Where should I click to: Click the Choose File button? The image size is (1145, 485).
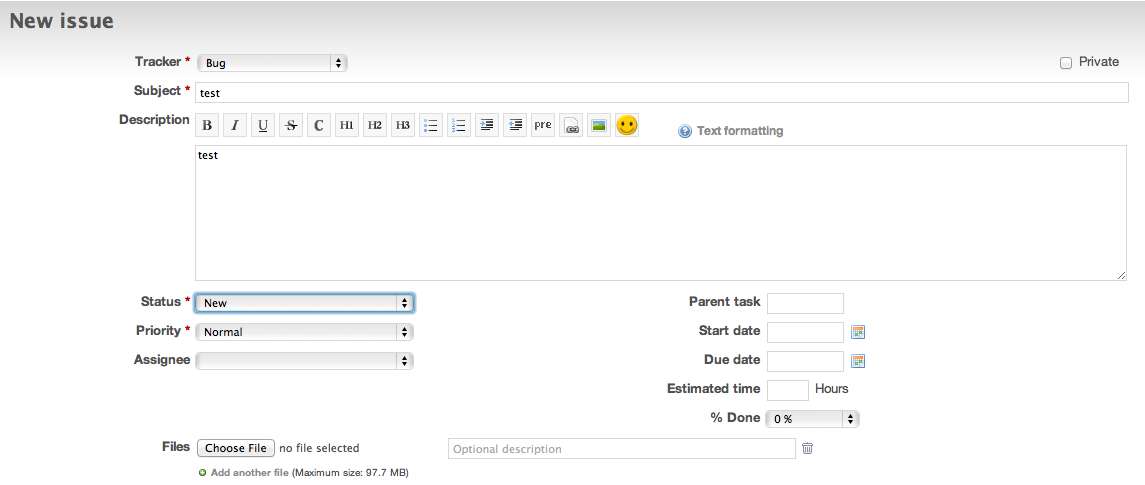(x=236, y=448)
